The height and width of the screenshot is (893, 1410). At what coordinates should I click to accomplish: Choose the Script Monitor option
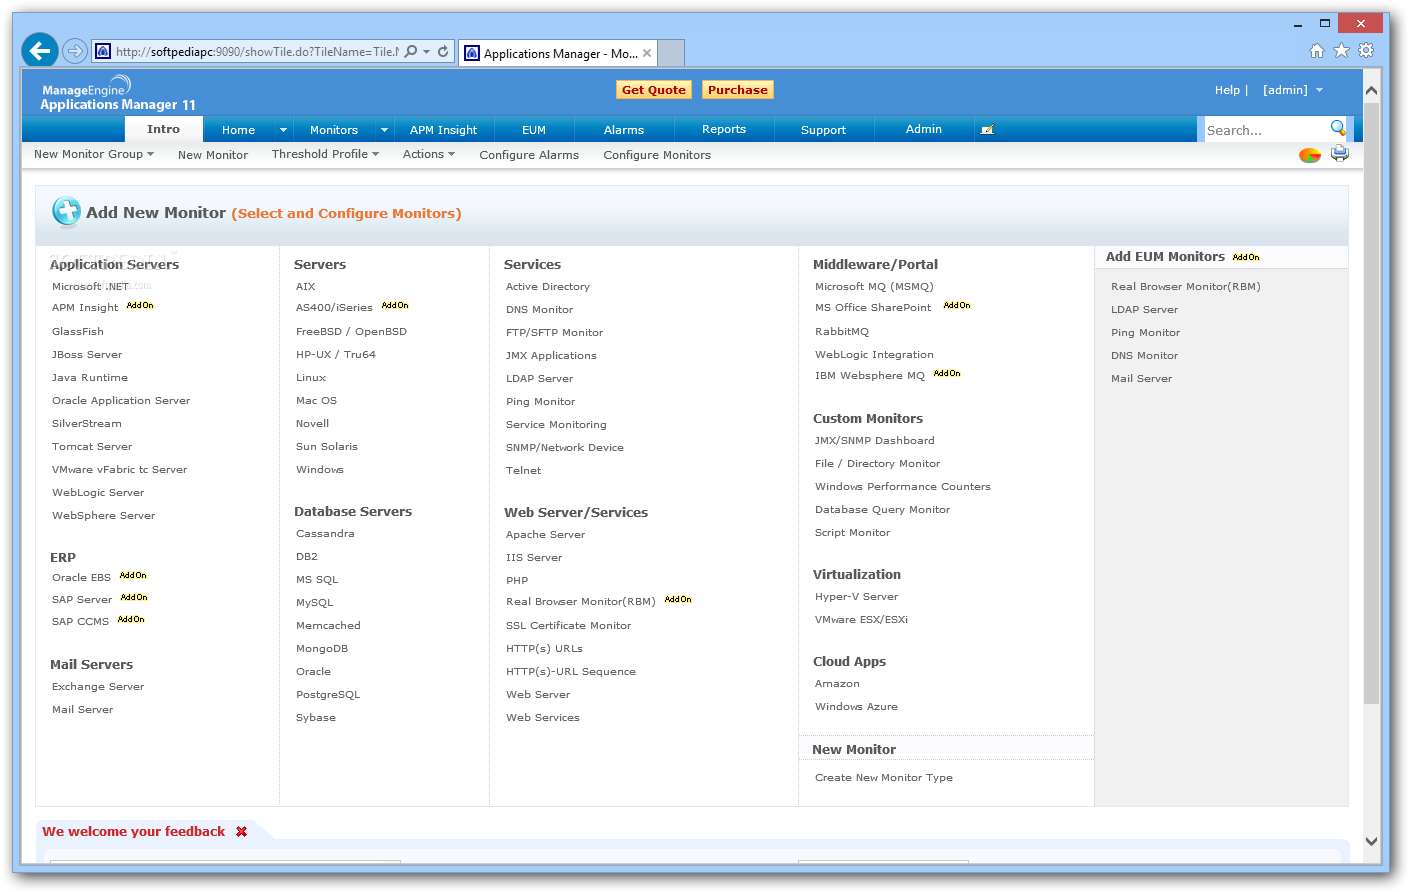point(852,533)
